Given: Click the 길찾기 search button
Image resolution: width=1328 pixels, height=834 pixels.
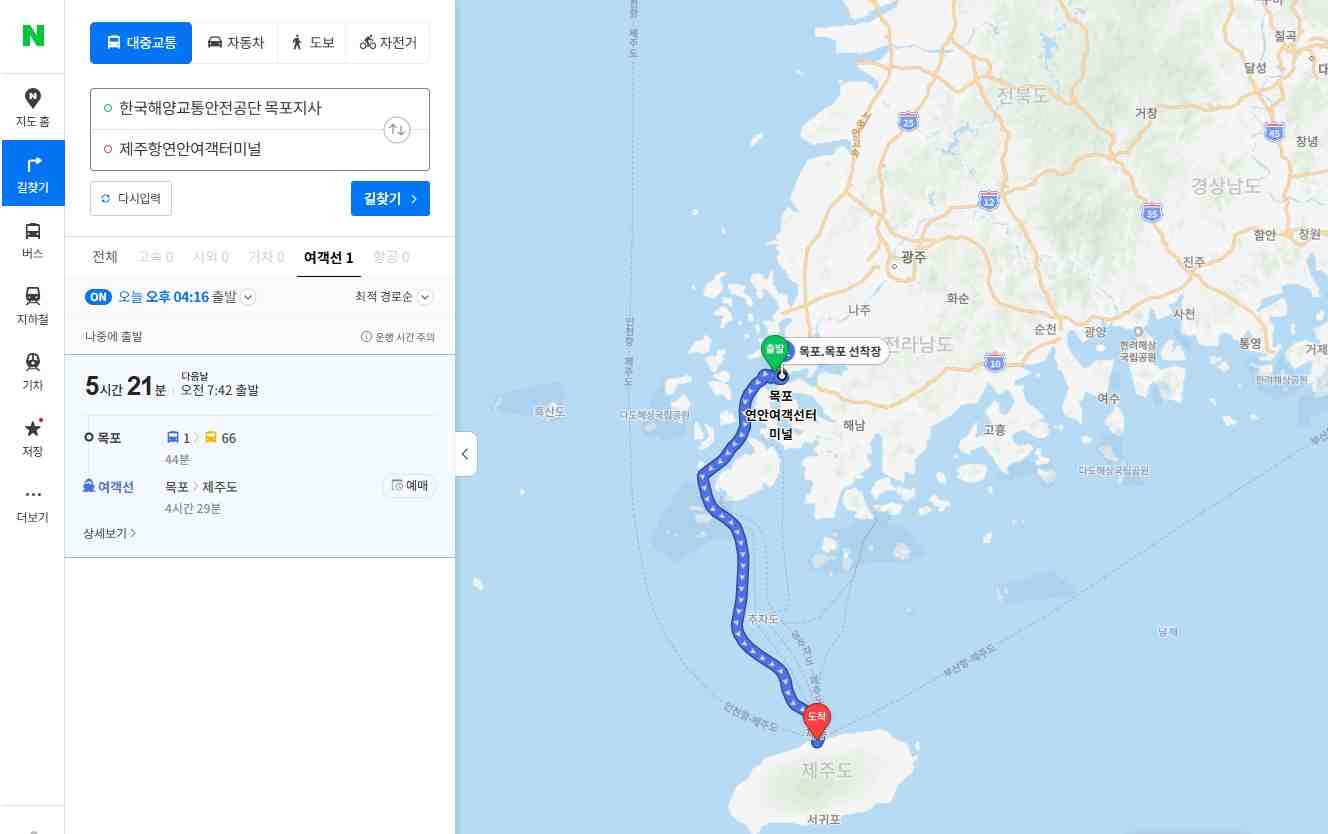Looking at the screenshot, I should [390, 198].
